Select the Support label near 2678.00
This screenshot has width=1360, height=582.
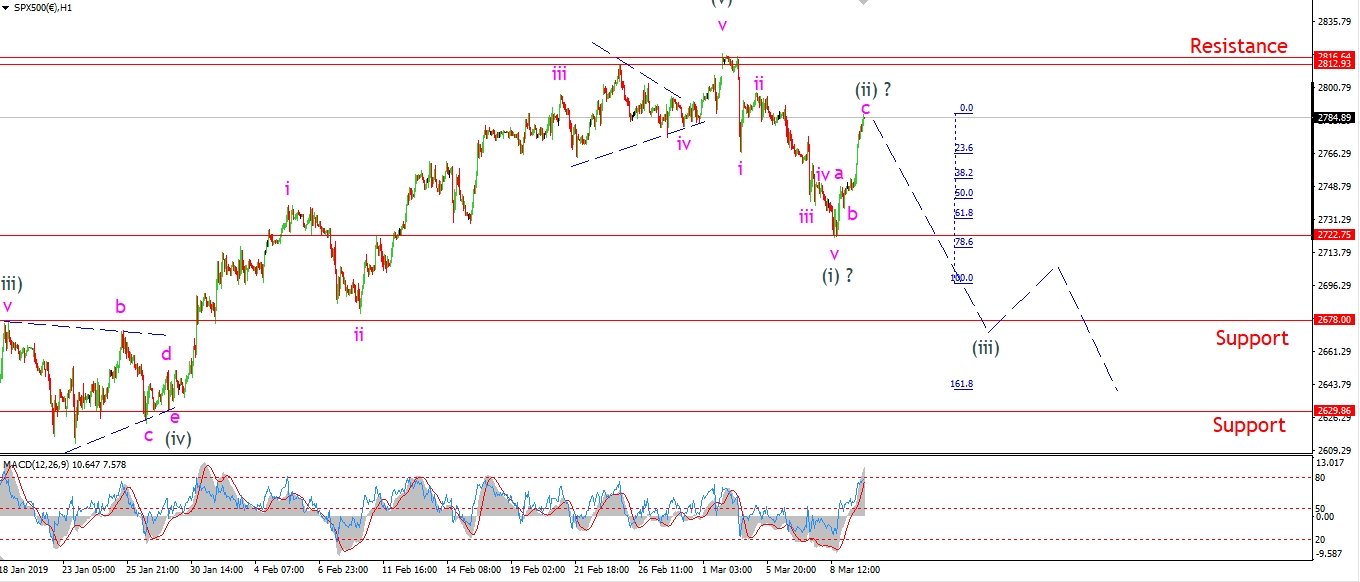point(1251,338)
